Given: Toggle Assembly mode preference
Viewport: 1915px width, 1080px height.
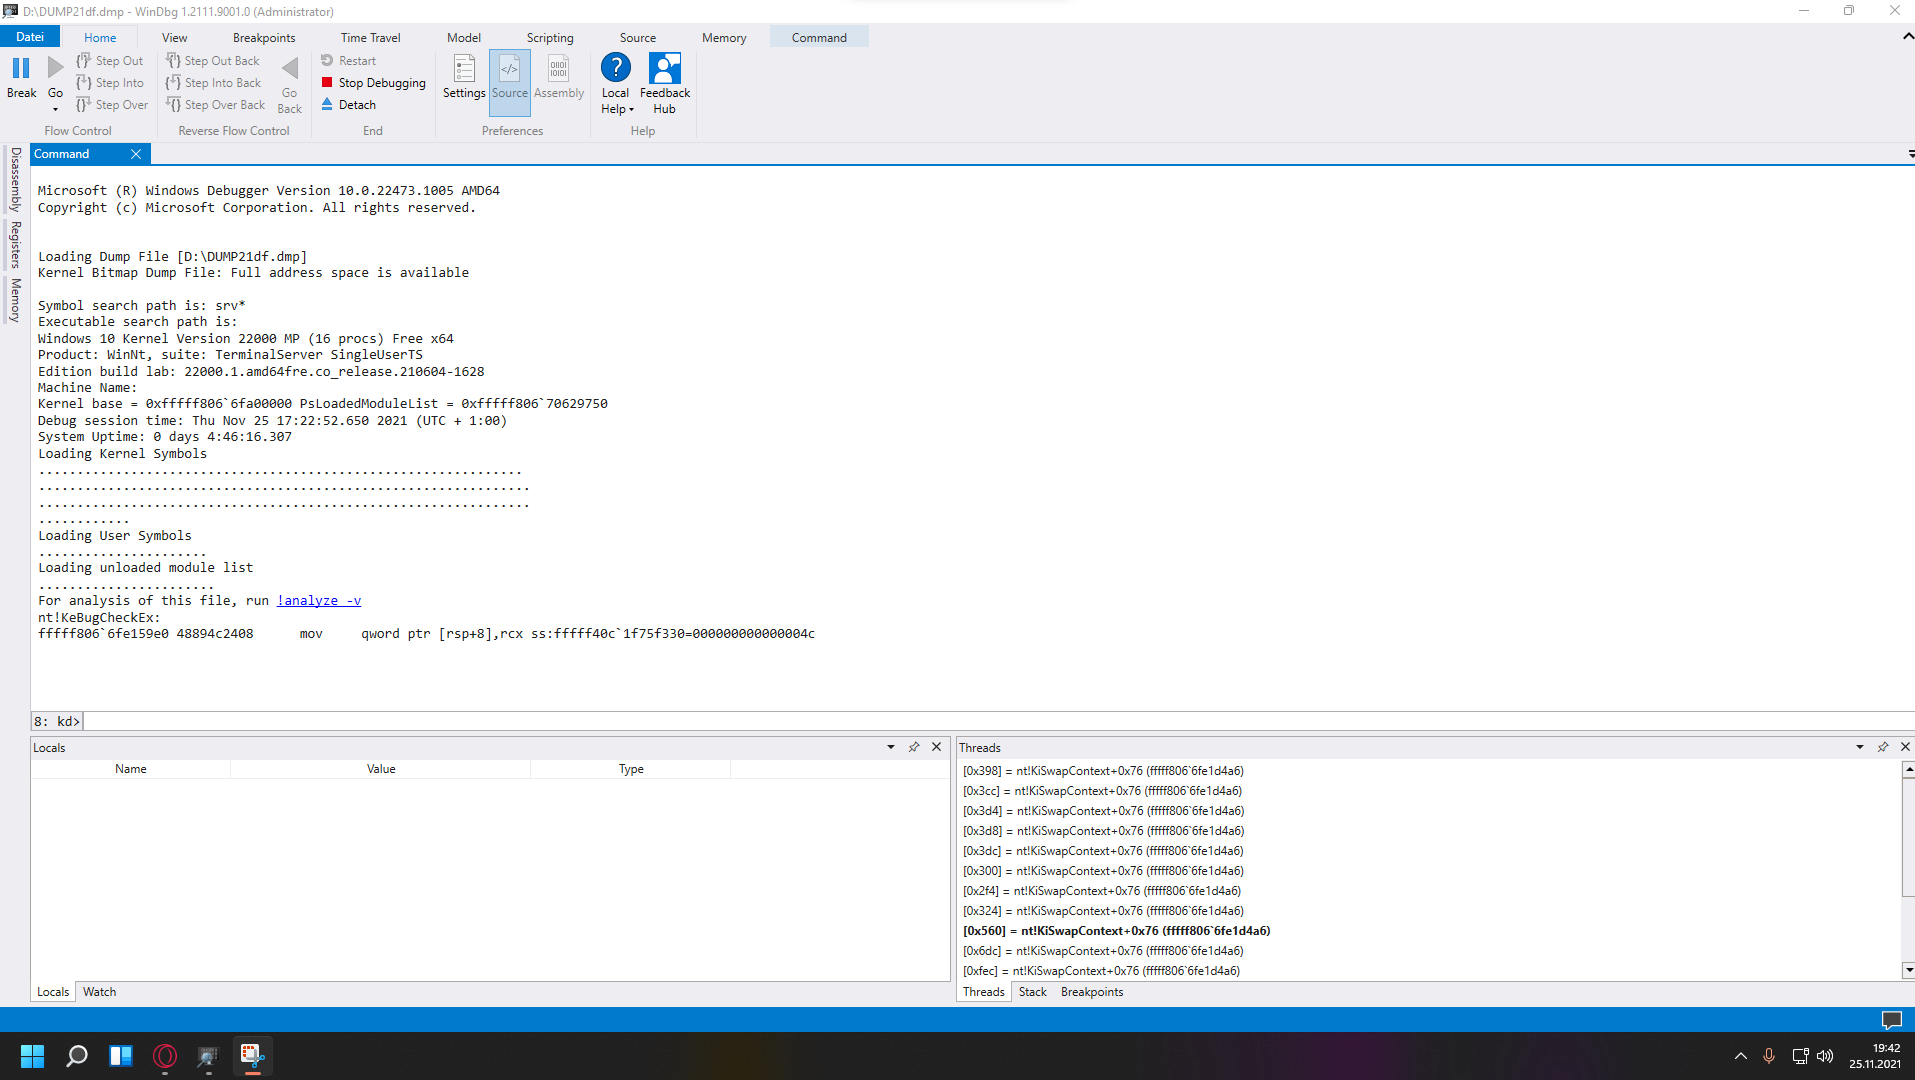Looking at the screenshot, I should point(559,78).
